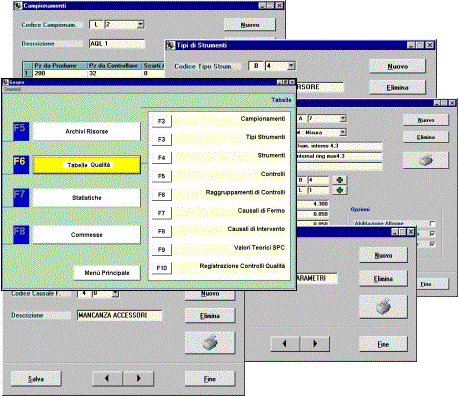Enable the Abilitazione Allarme checkbox
Image resolution: width=458 pixels, height=396 pixels.
coord(432,223)
